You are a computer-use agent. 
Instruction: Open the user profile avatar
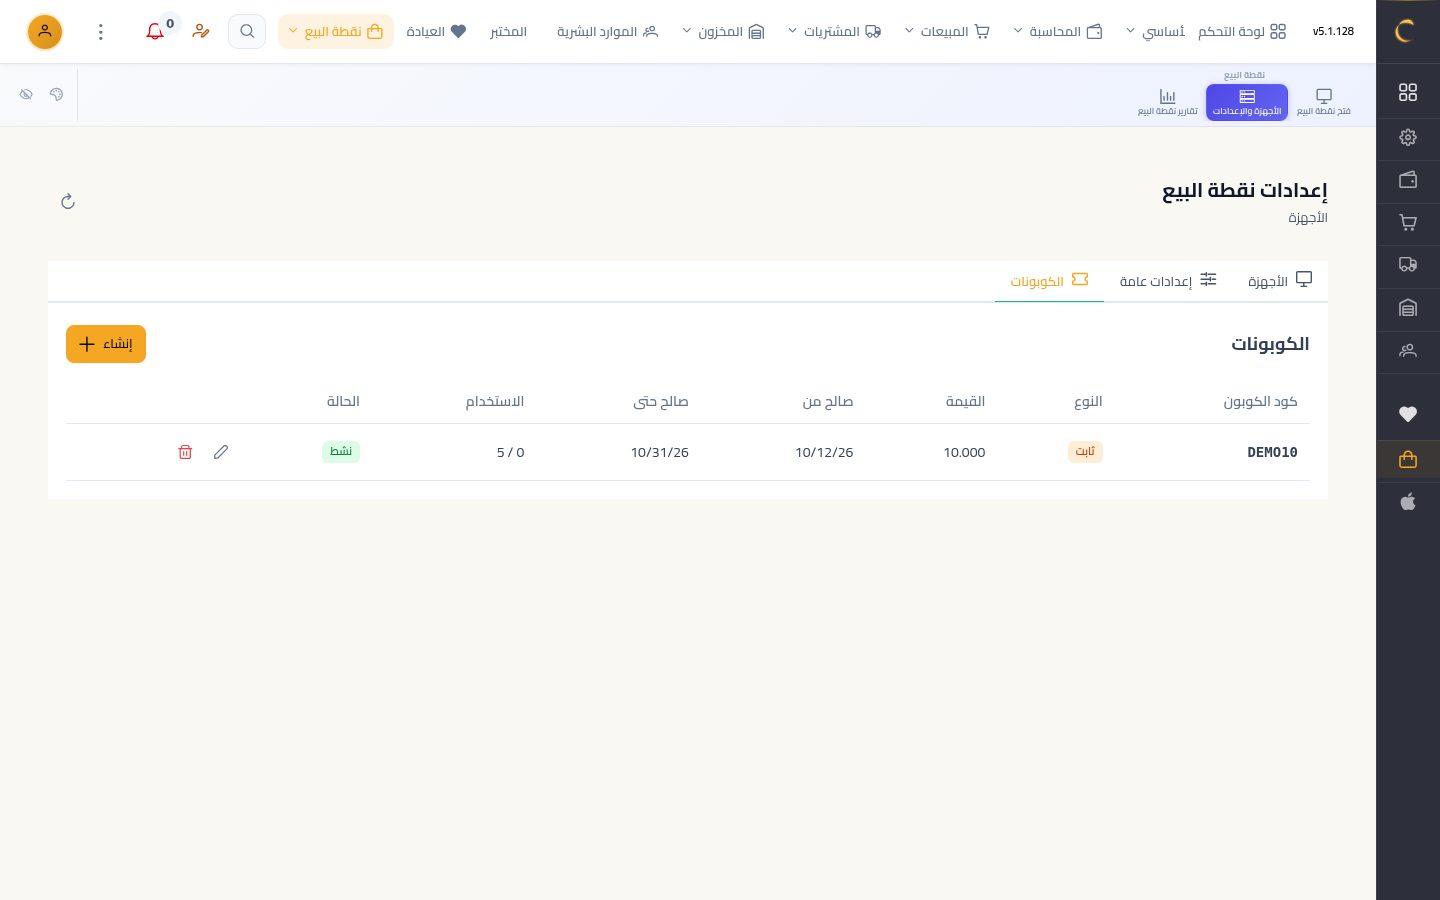tap(45, 32)
